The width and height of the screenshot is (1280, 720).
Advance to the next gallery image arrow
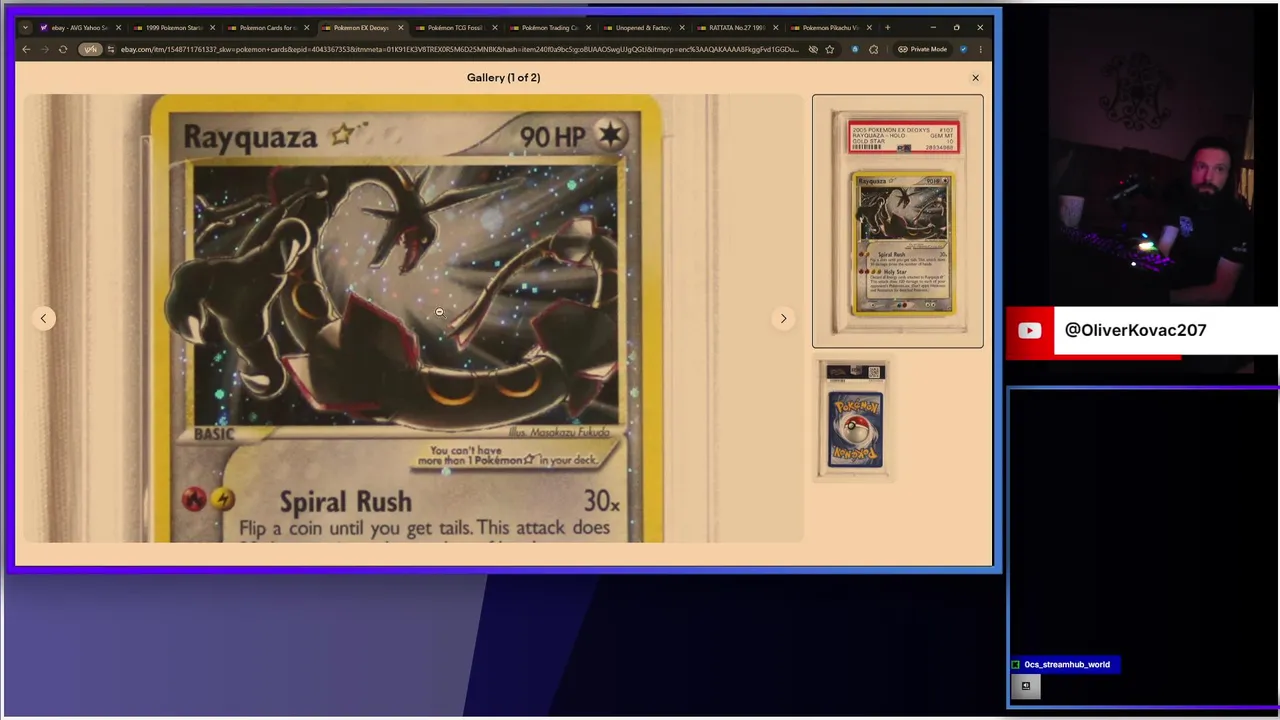click(783, 318)
